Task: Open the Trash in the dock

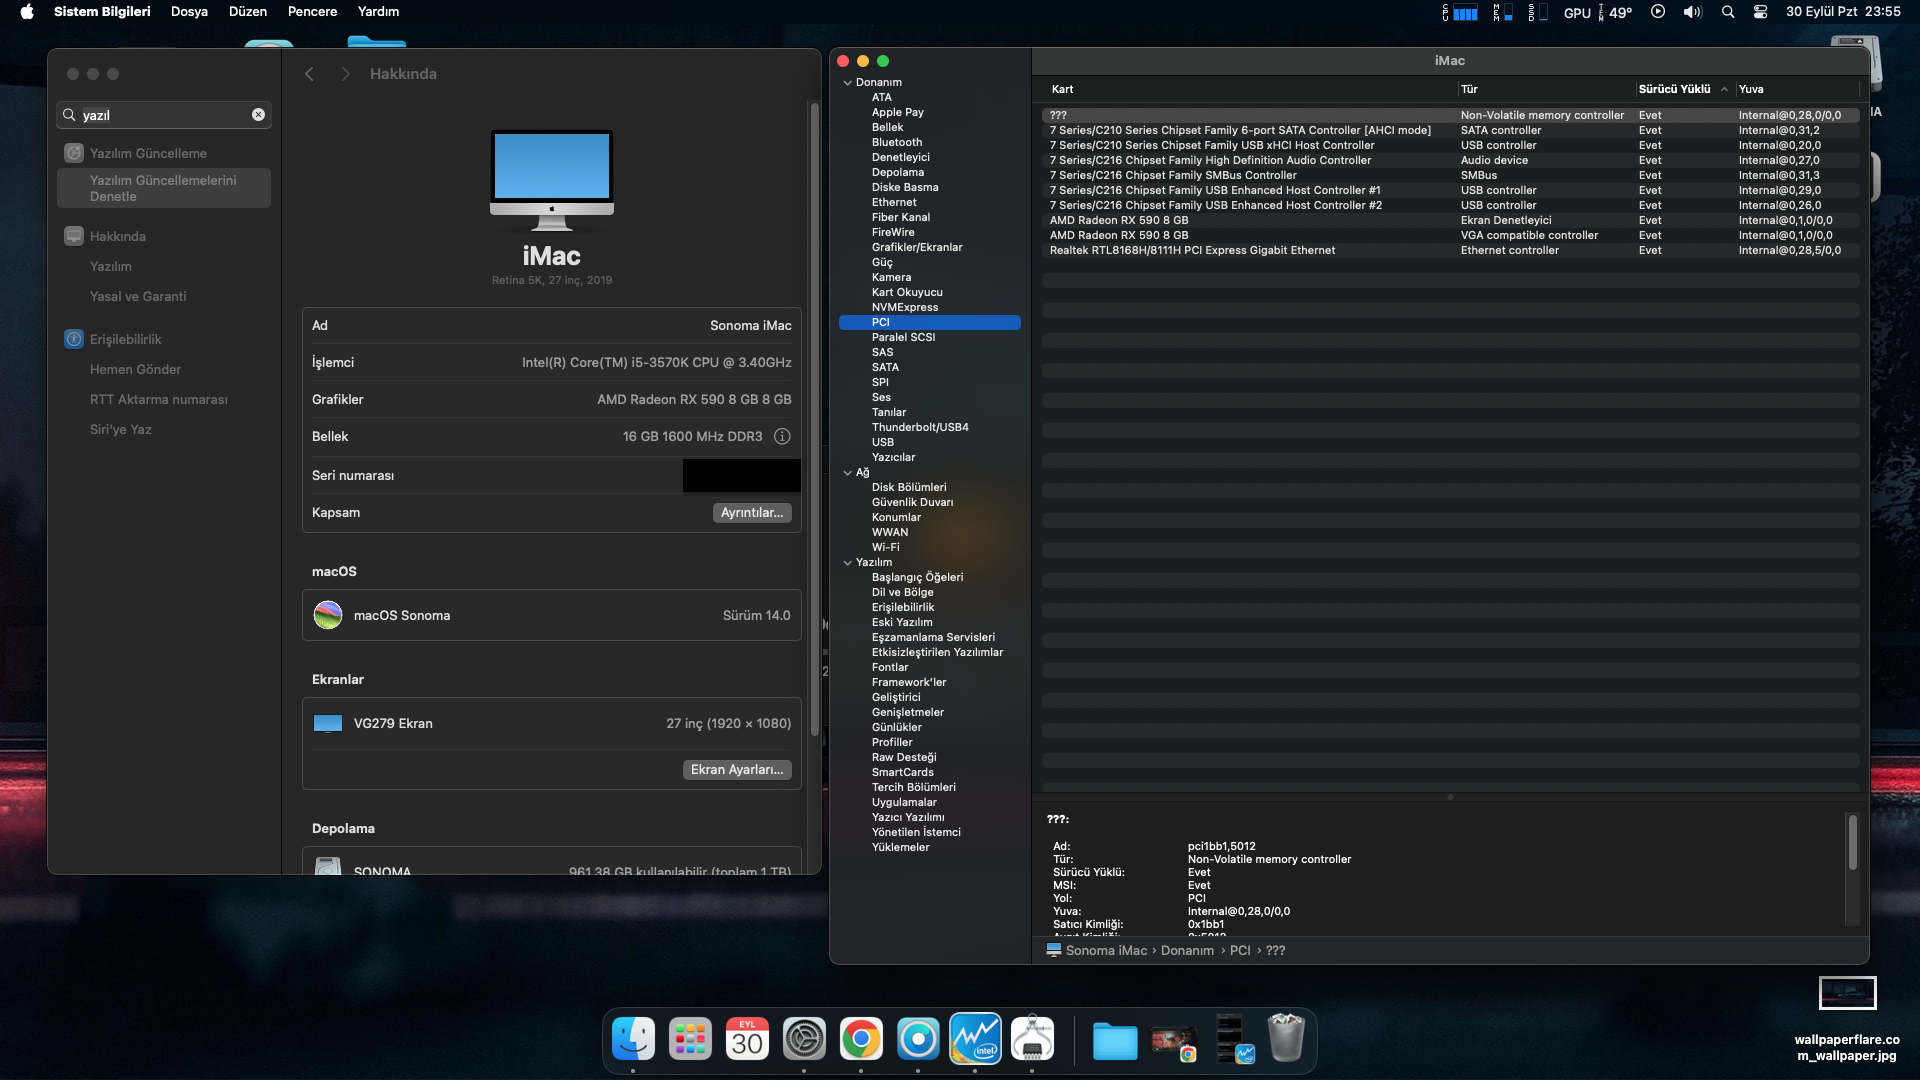Action: [1286, 1040]
